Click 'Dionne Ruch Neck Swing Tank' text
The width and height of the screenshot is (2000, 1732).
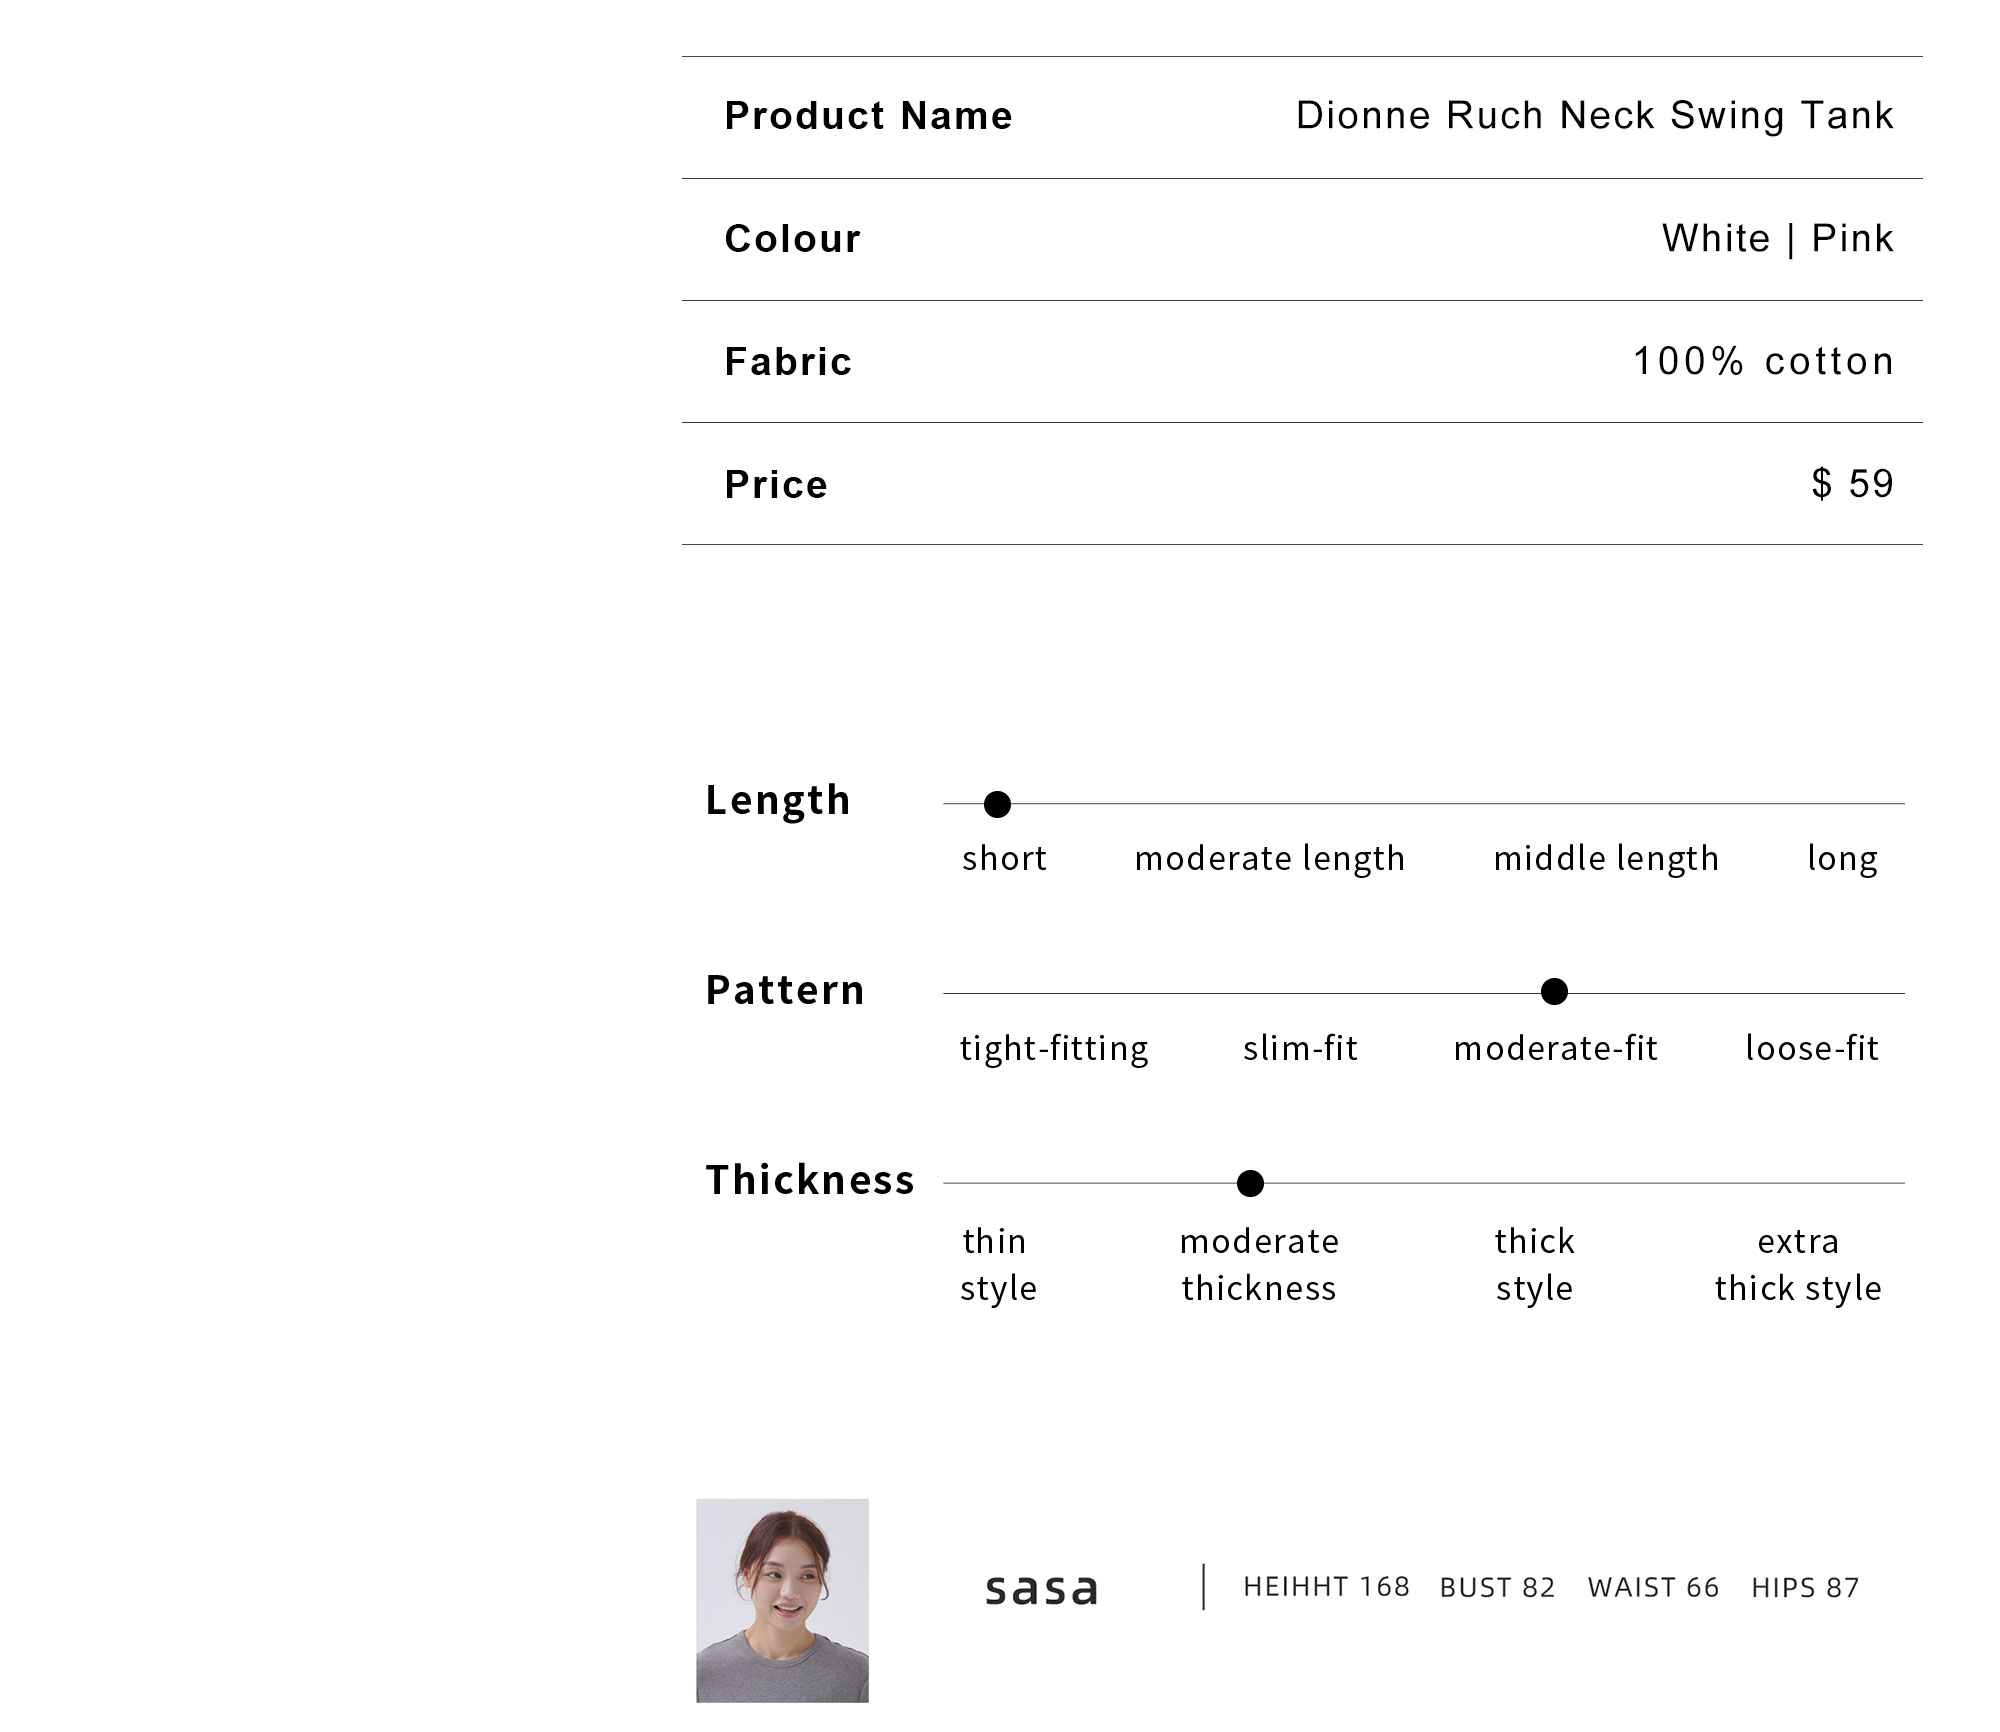pyautogui.click(x=1595, y=116)
